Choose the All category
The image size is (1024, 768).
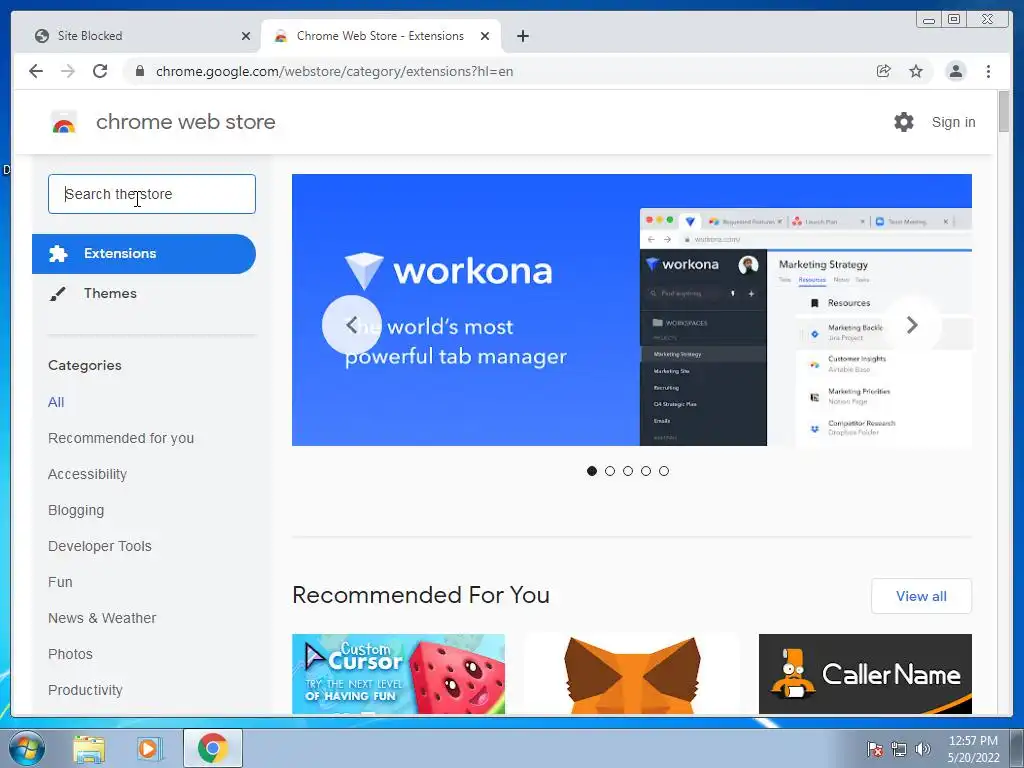[x=56, y=402]
